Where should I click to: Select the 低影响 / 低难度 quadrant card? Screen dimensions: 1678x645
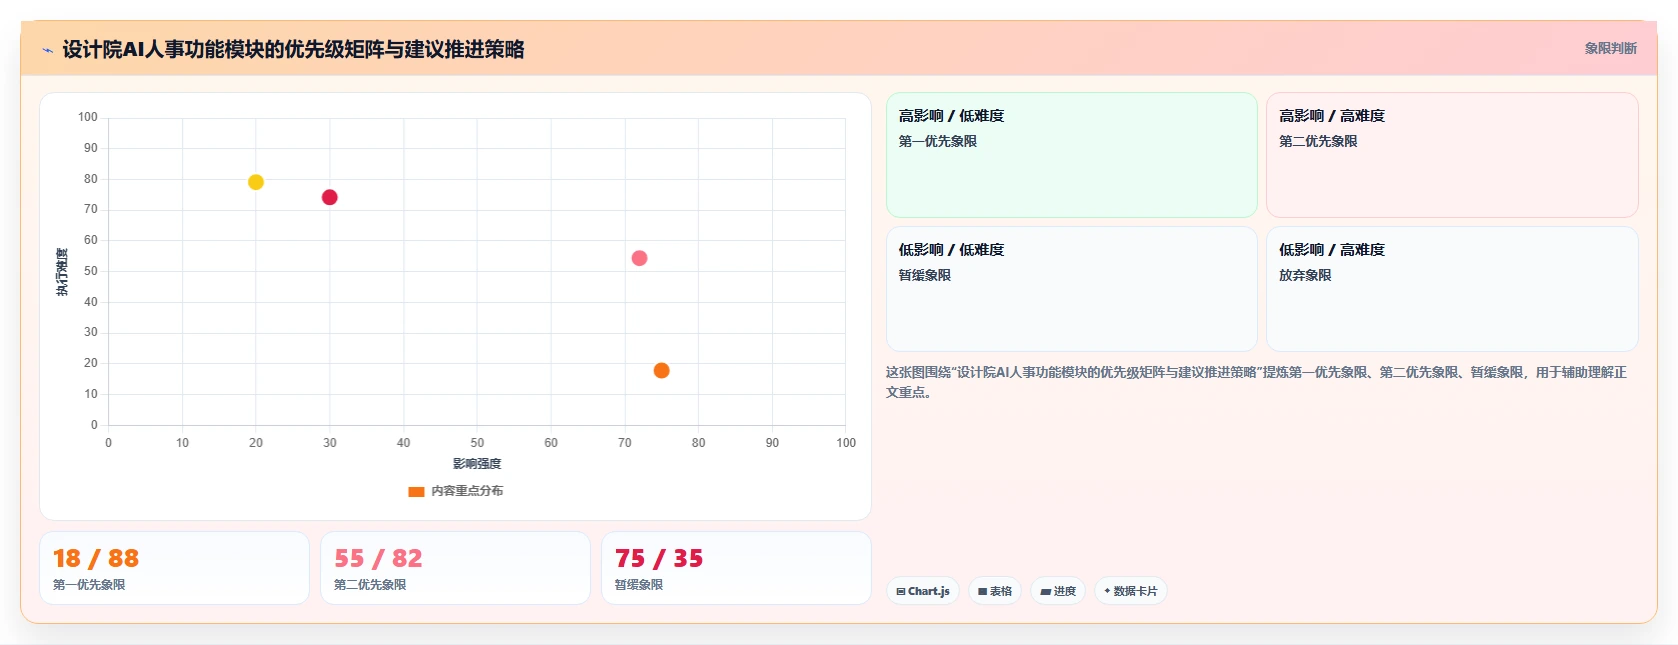pos(1071,289)
